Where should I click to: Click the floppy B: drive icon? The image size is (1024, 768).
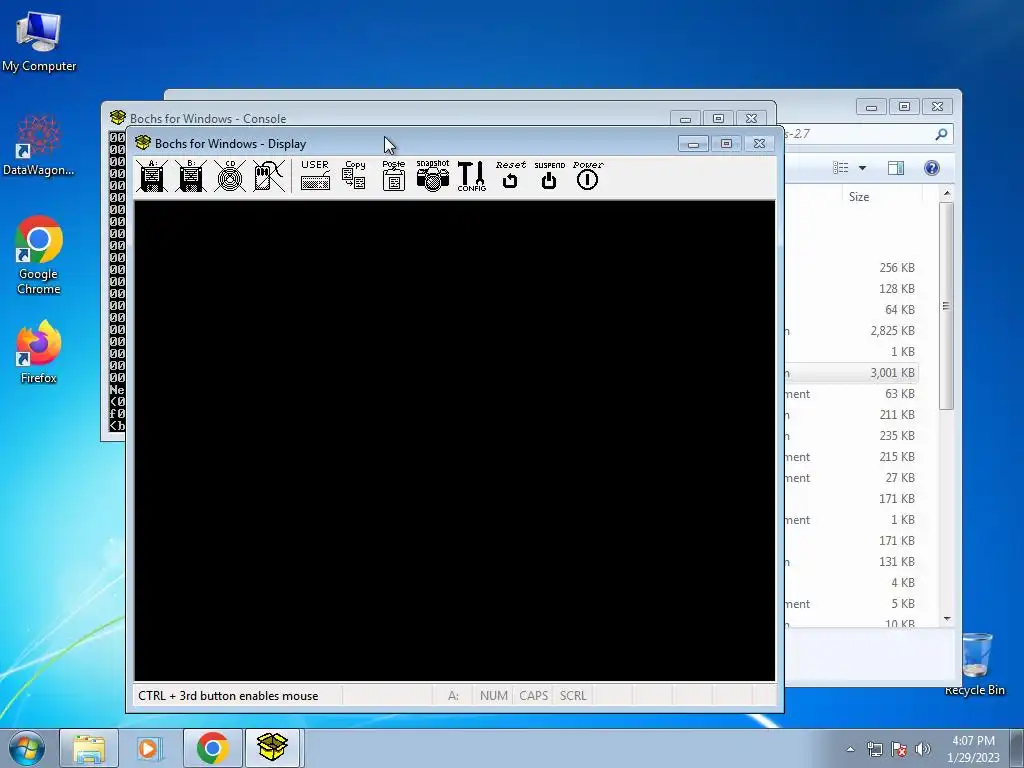[191, 176]
